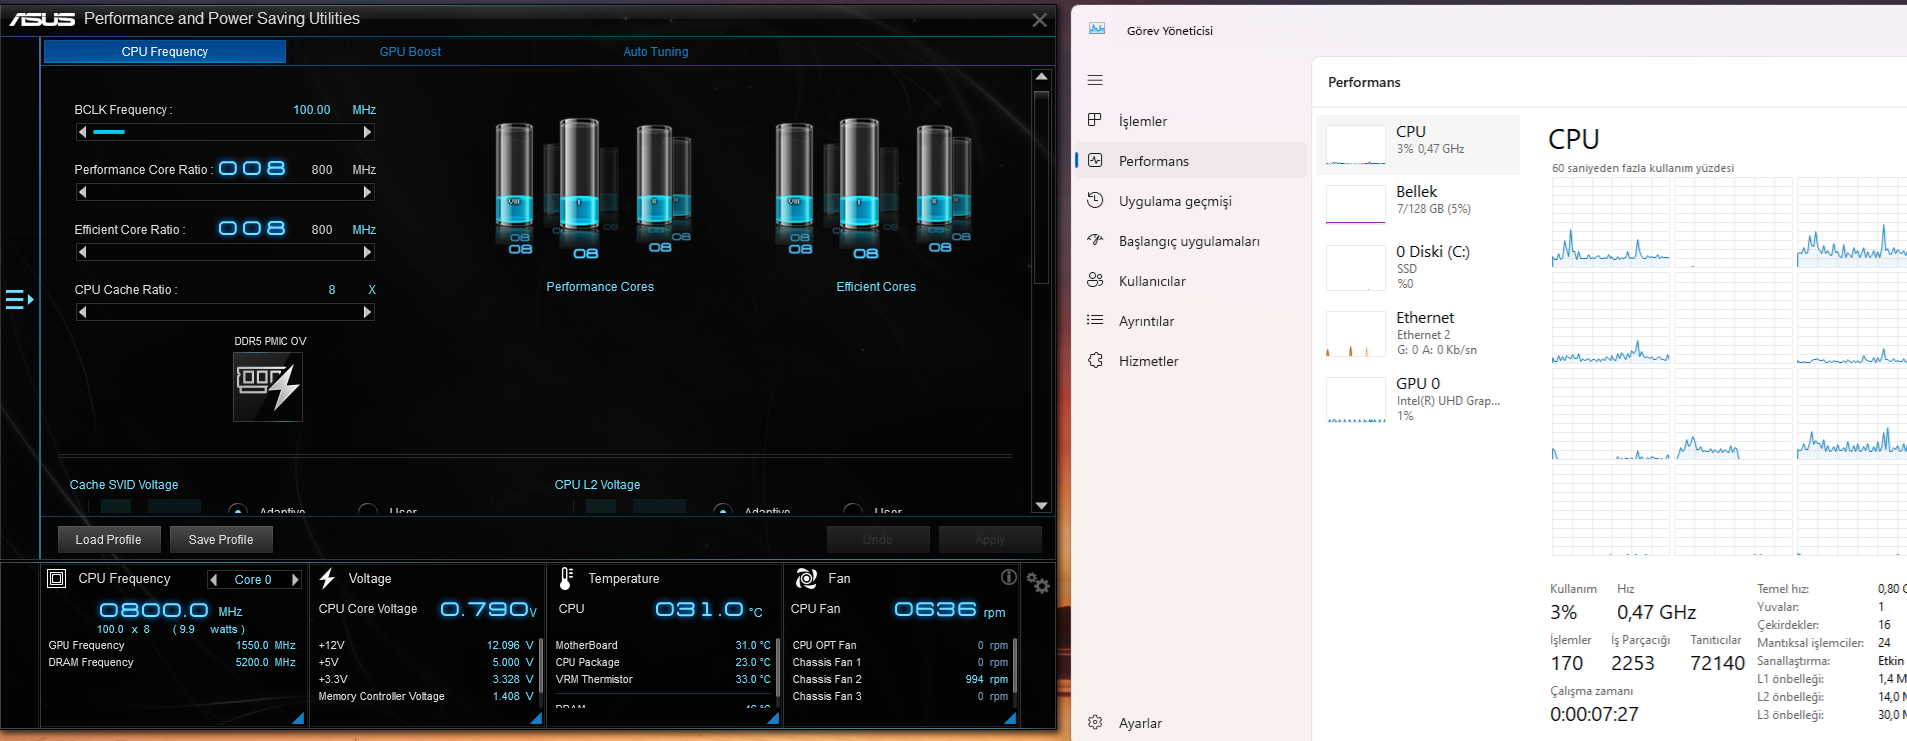Screen dimensions: 1907x741
Task: Select the CPU Frequency tab
Action: (165, 51)
